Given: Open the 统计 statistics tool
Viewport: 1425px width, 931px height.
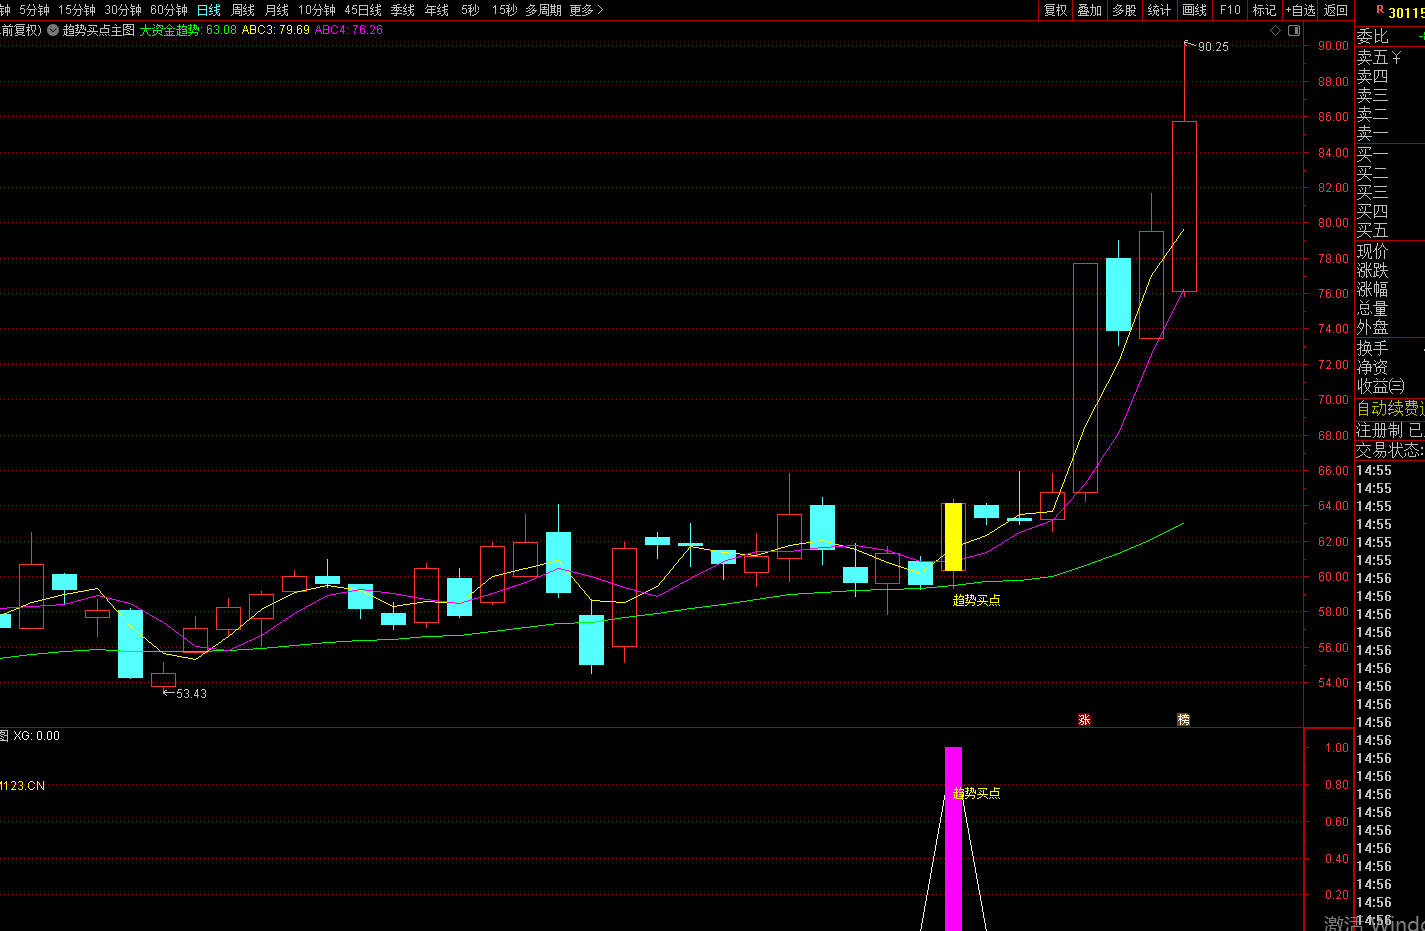Looking at the screenshot, I should coord(1159,10).
